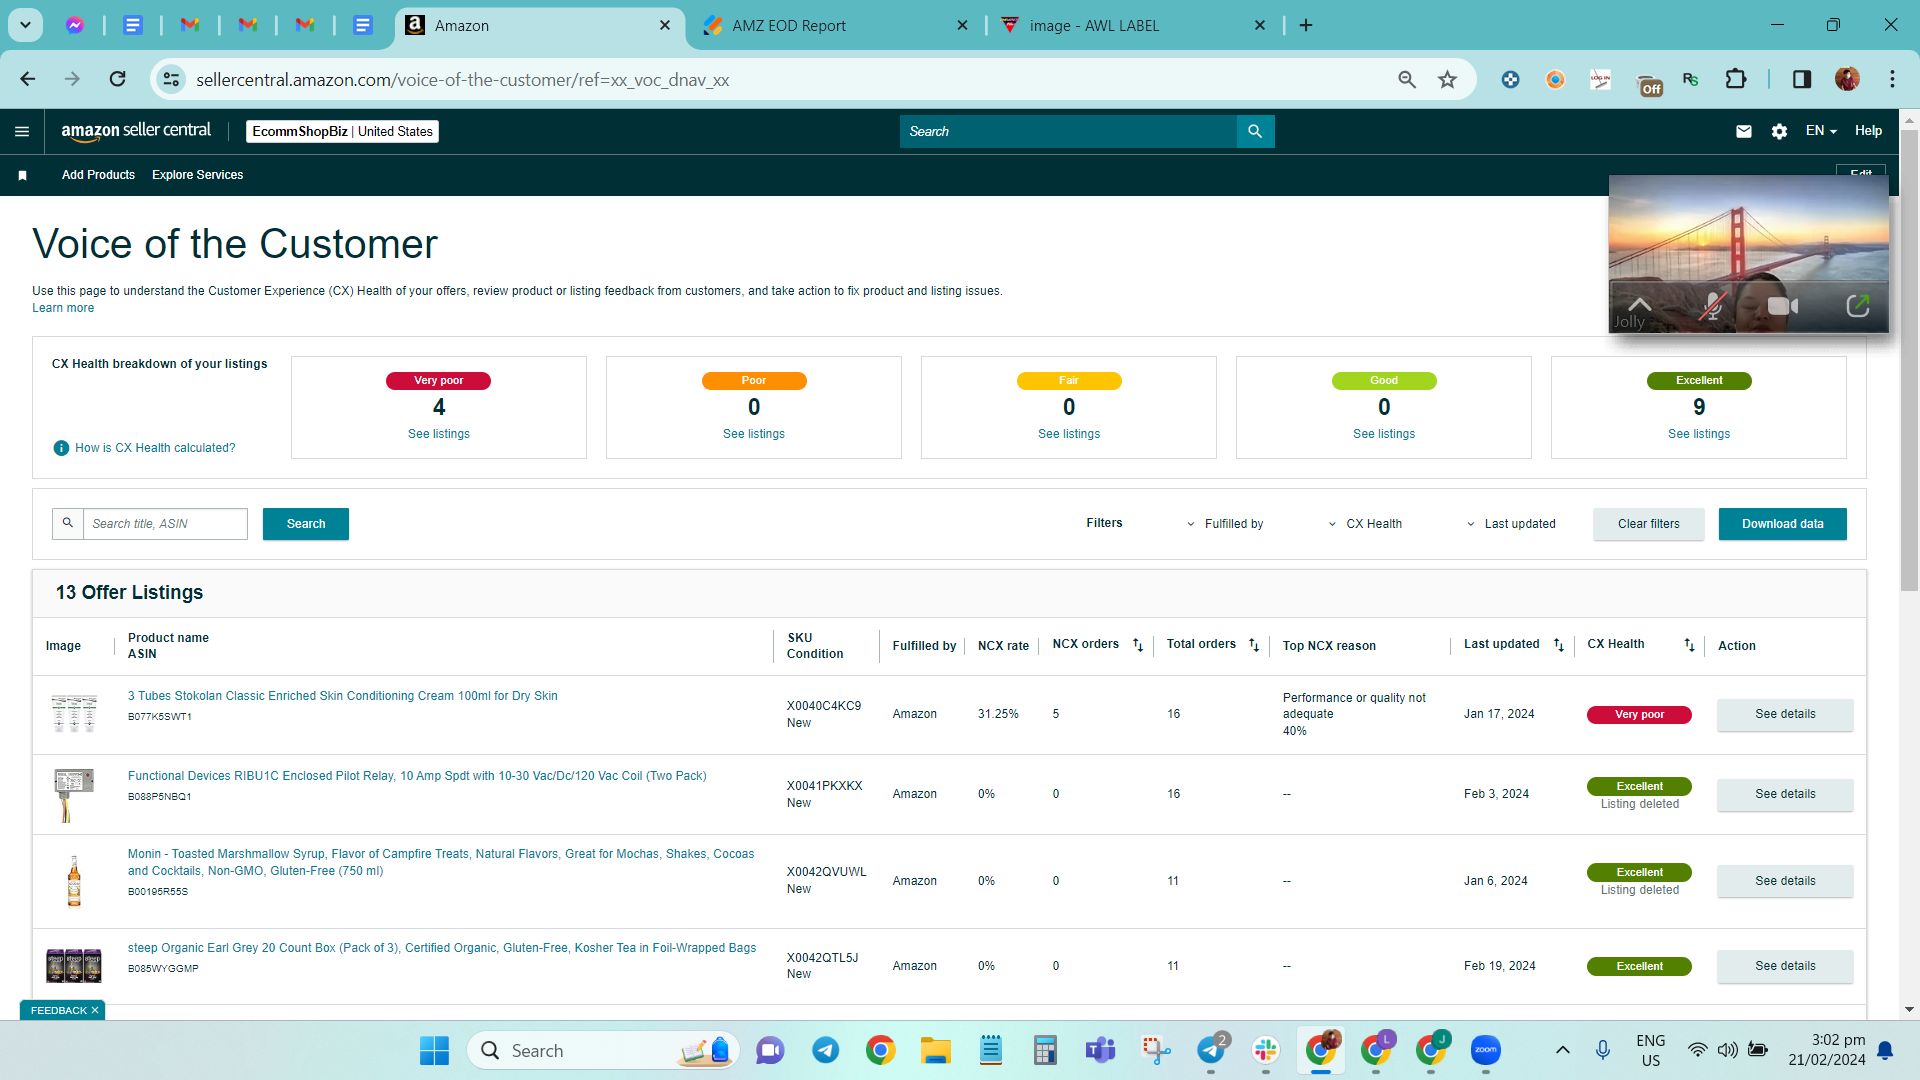This screenshot has height=1080, width=1920.
Task: See details for the Stokolan Cream listing
Action: [x=1785, y=714]
